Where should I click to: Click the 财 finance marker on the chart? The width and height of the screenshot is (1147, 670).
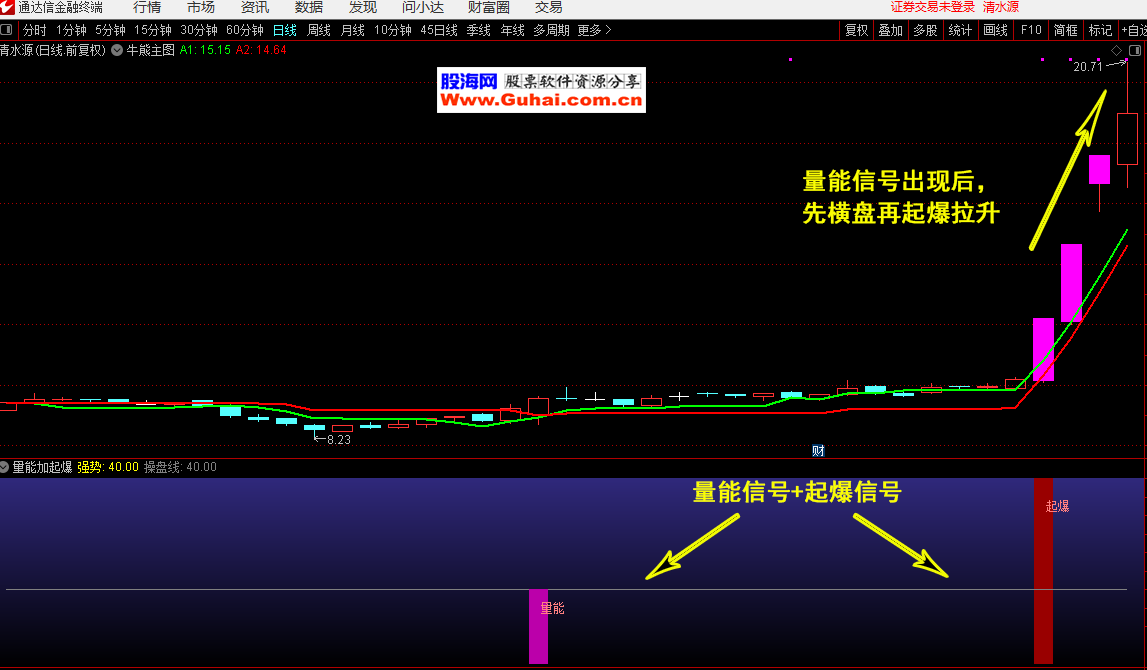817,451
